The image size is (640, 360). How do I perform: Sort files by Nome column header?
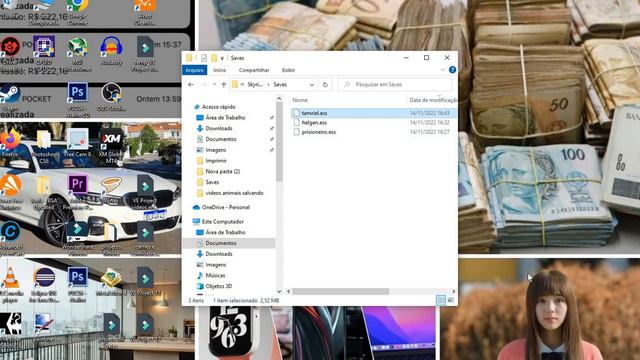click(x=300, y=100)
